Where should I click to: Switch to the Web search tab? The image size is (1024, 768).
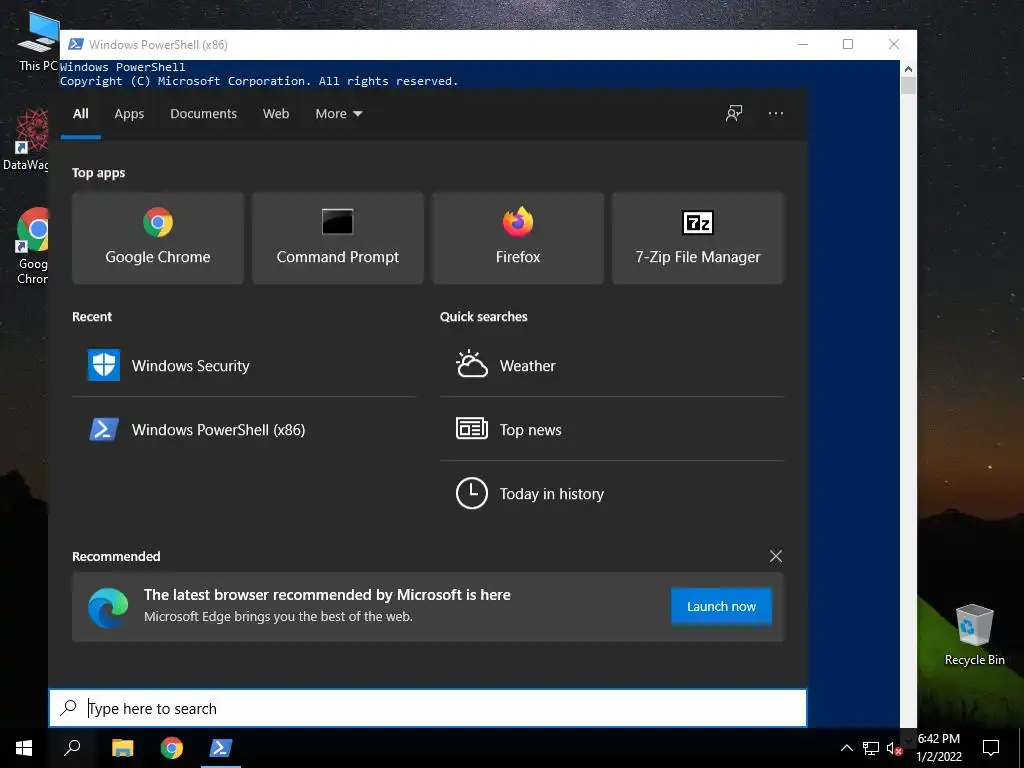click(276, 114)
